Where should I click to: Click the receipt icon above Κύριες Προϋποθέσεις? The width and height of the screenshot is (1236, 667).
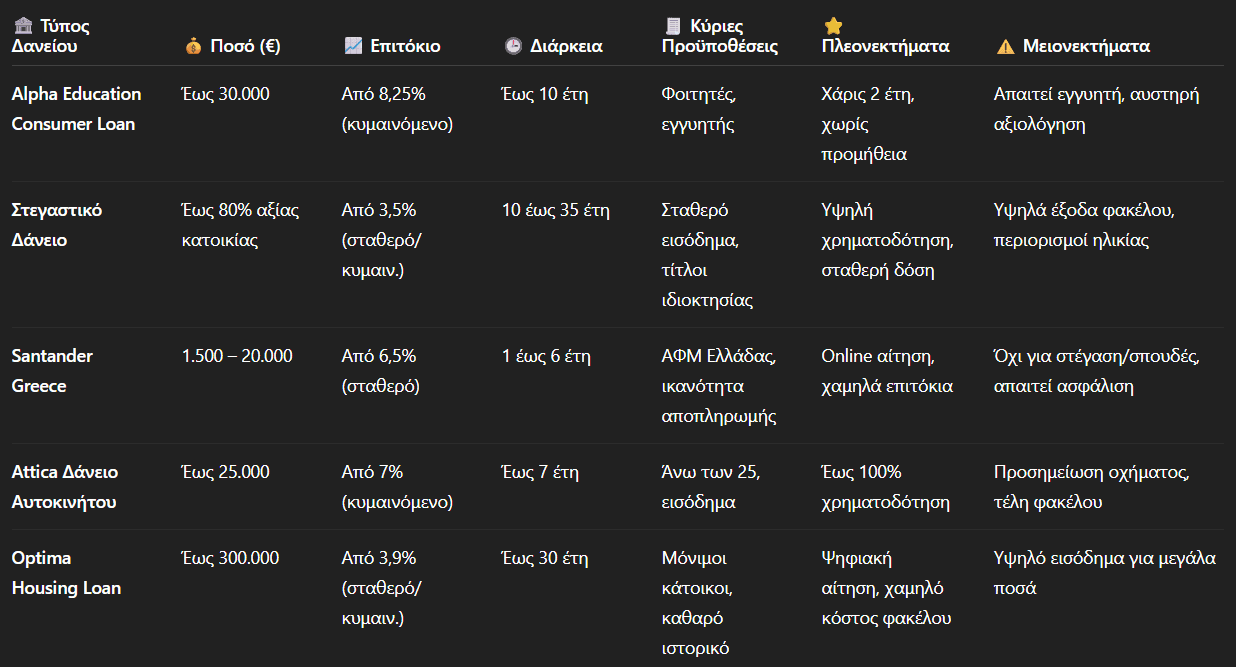tap(671, 26)
